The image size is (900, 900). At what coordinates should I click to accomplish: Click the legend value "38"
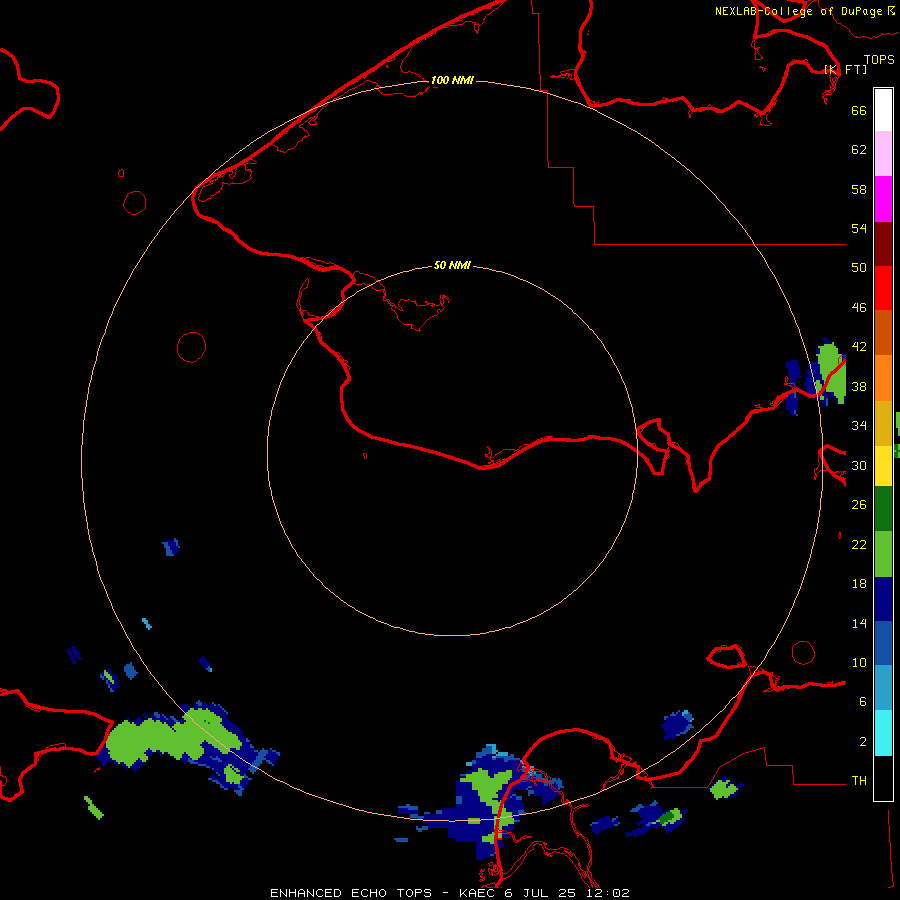tap(859, 386)
